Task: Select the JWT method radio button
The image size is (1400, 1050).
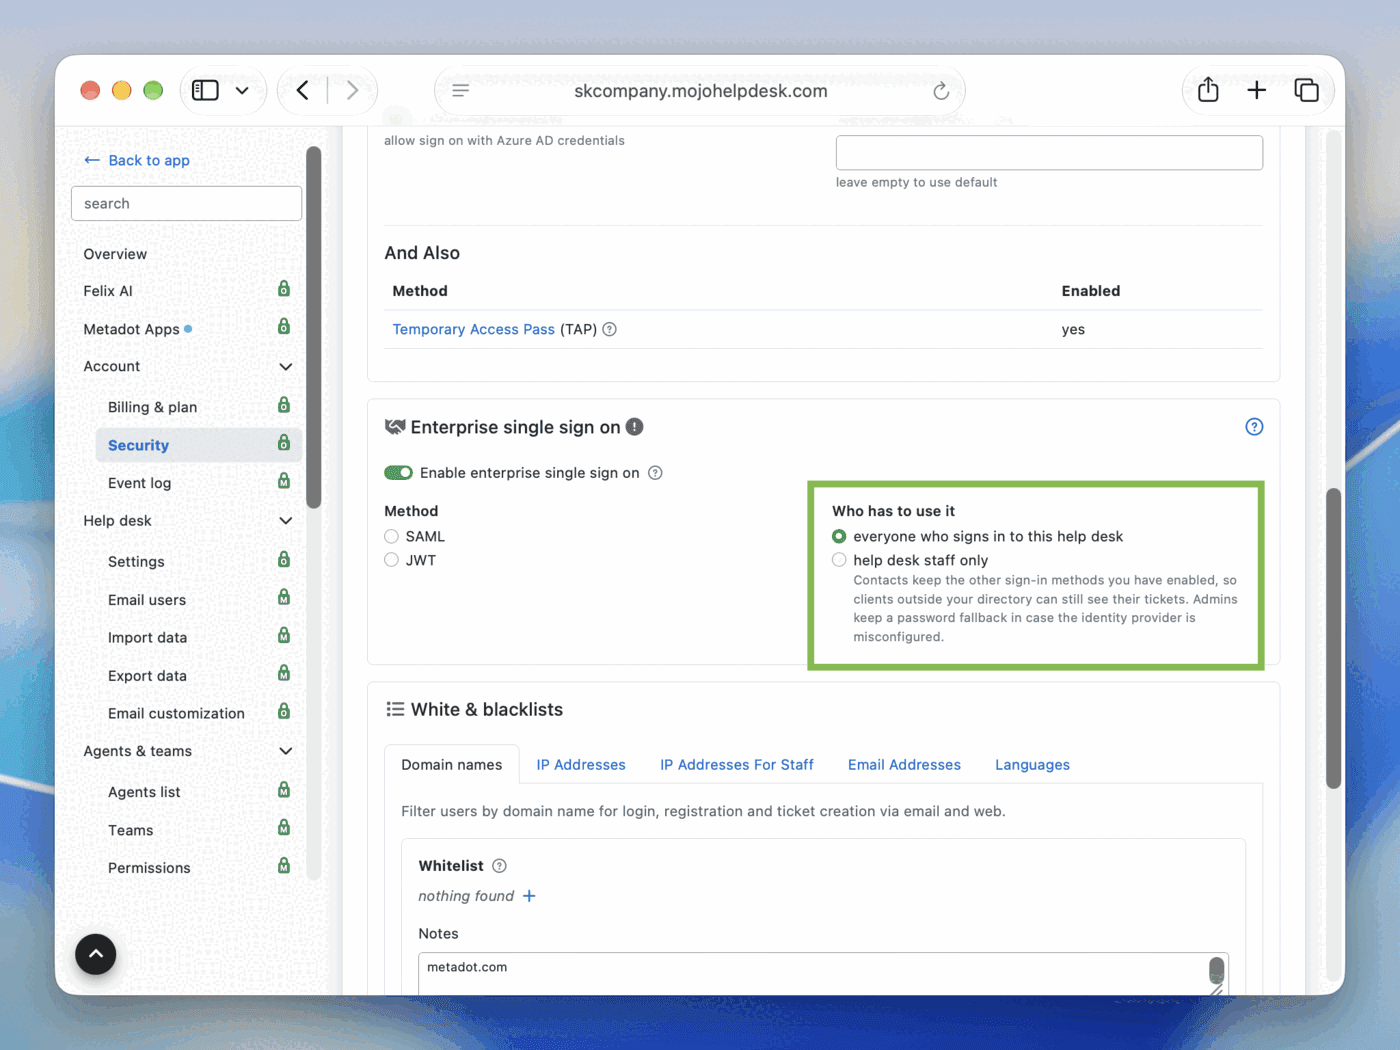Action: [x=392, y=560]
